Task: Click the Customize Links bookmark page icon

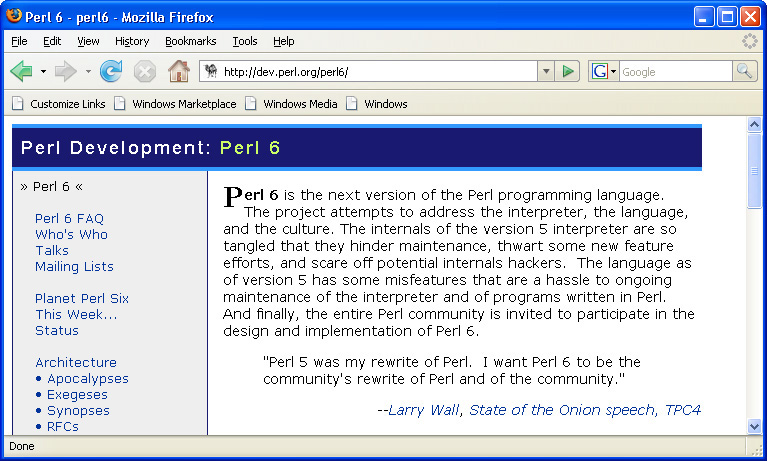Action: pyautogui.click(x=18, y=104)
